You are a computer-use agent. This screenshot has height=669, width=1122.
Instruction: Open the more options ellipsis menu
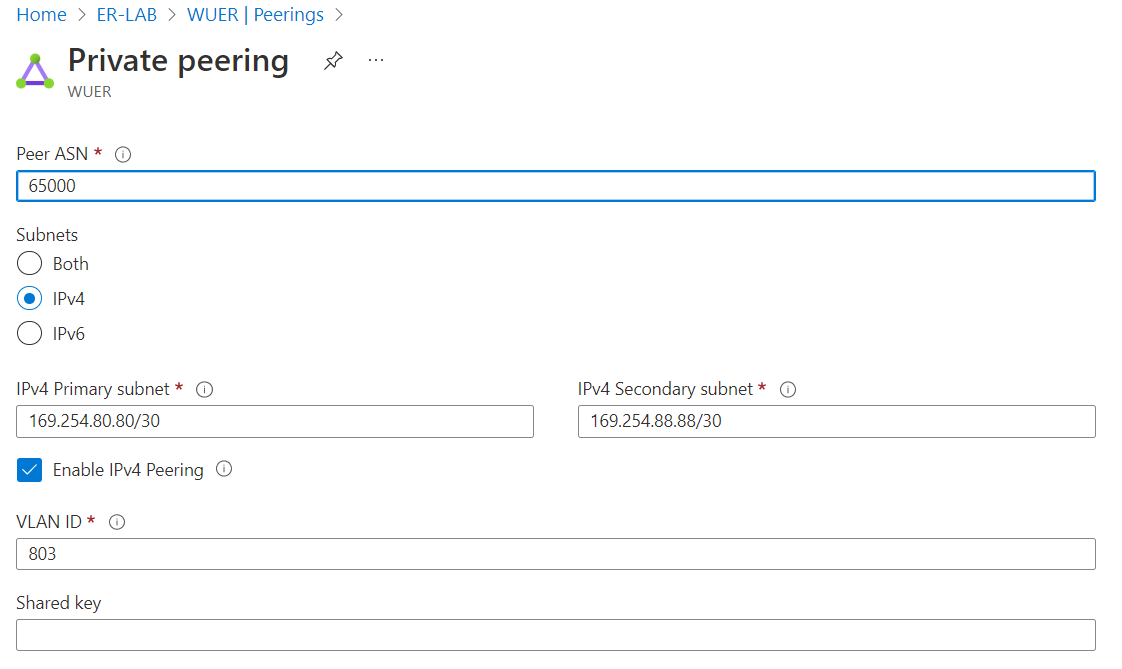click(376, 61)
